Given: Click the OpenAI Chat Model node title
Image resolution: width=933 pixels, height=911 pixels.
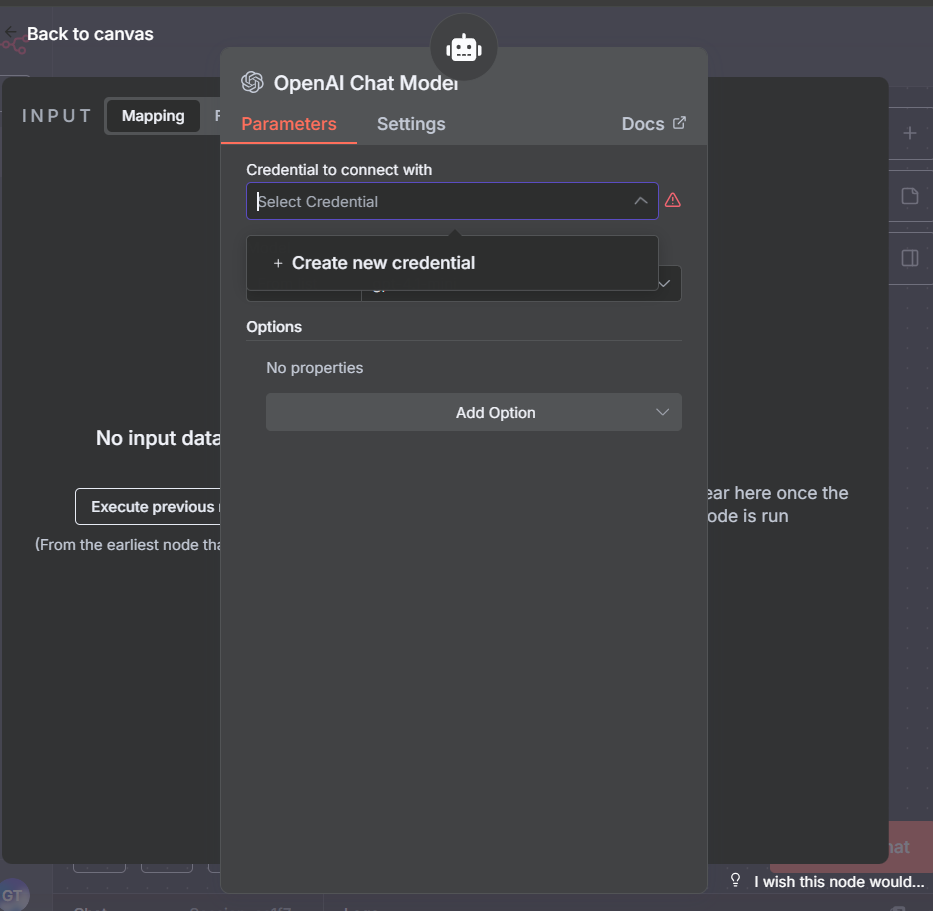Looking at the screenshot, I should (x=366, y=83).
